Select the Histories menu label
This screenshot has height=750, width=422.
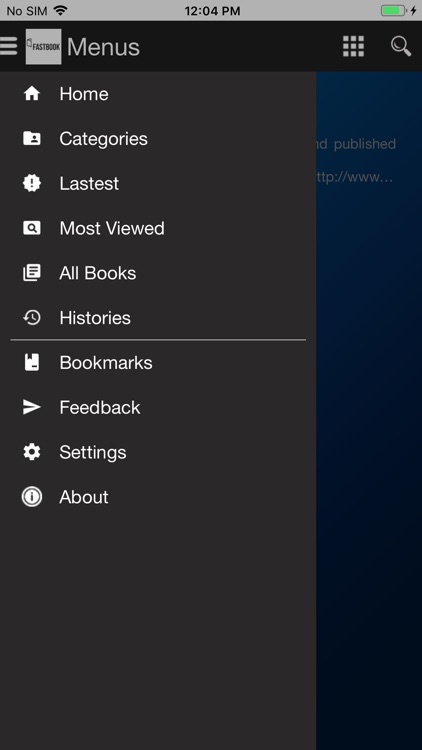click(x=95, y=318)
